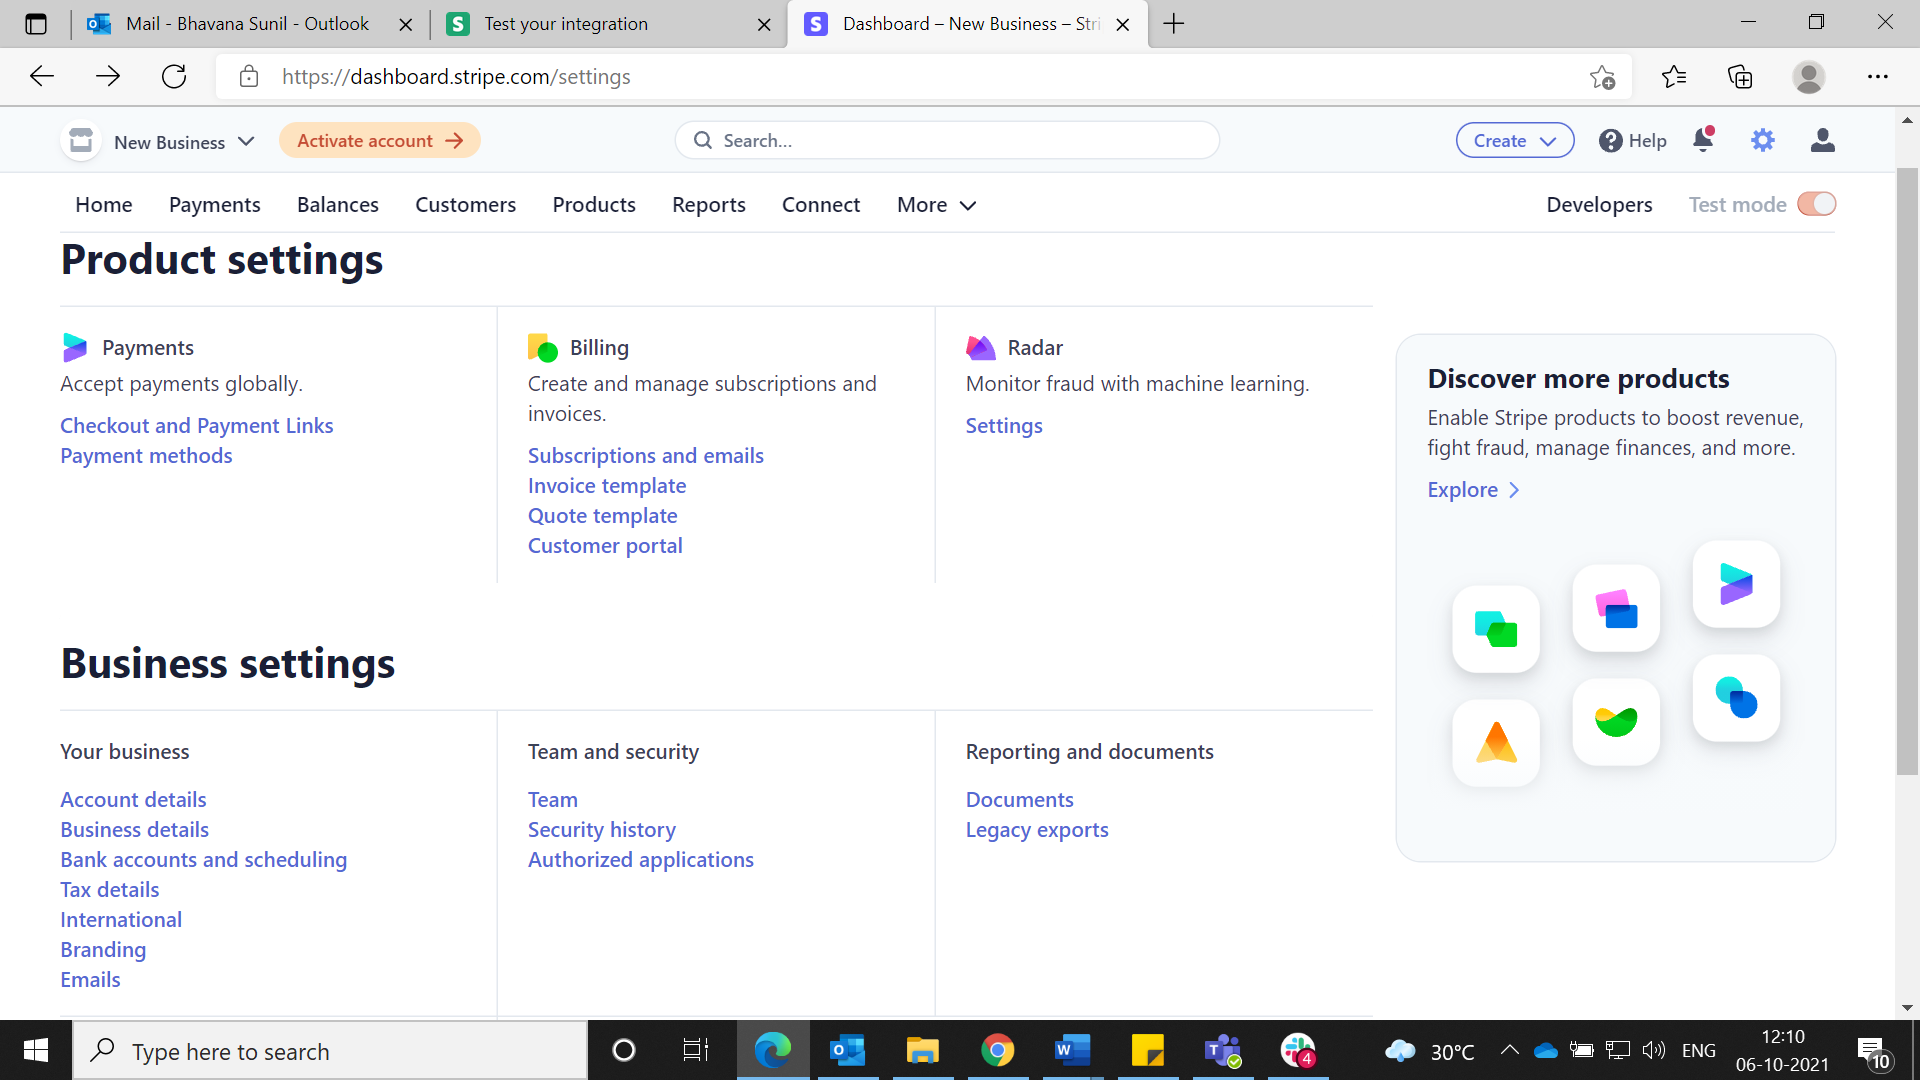
Task: Open Windows Start menu
Action: [36, 1050]
